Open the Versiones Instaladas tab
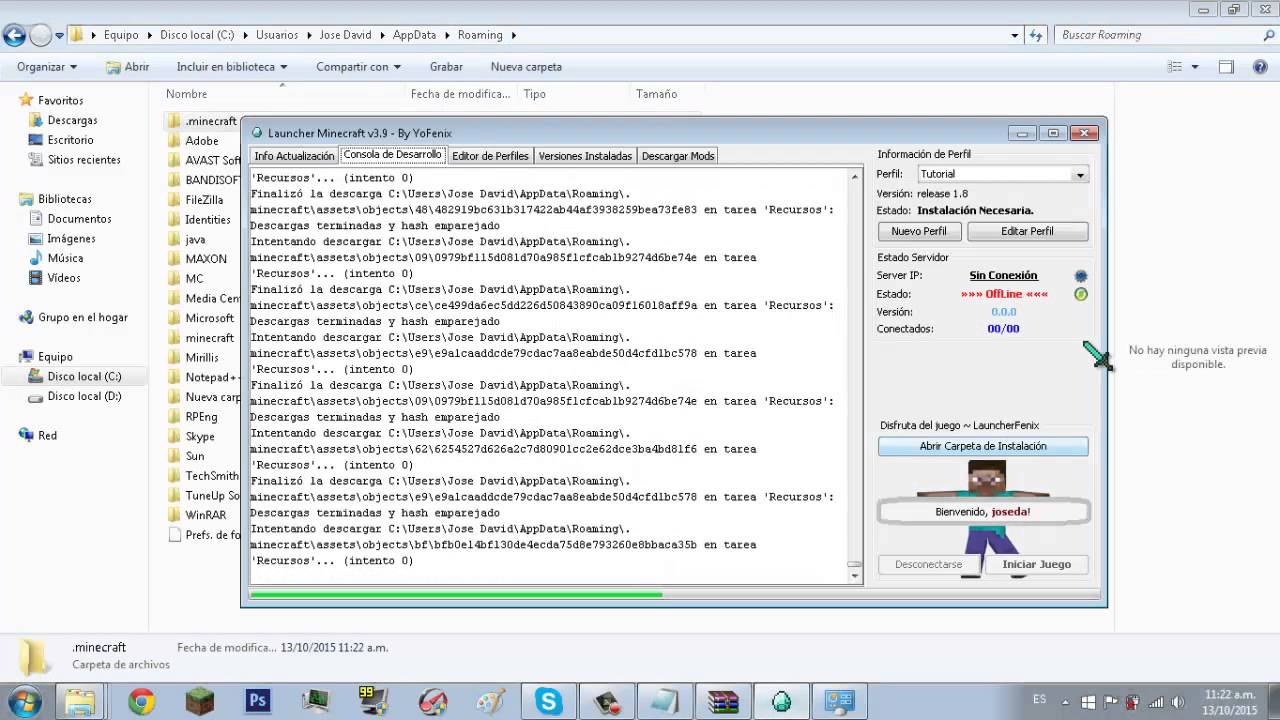This screenshot has width=1280, height=720. click(585, 156)
